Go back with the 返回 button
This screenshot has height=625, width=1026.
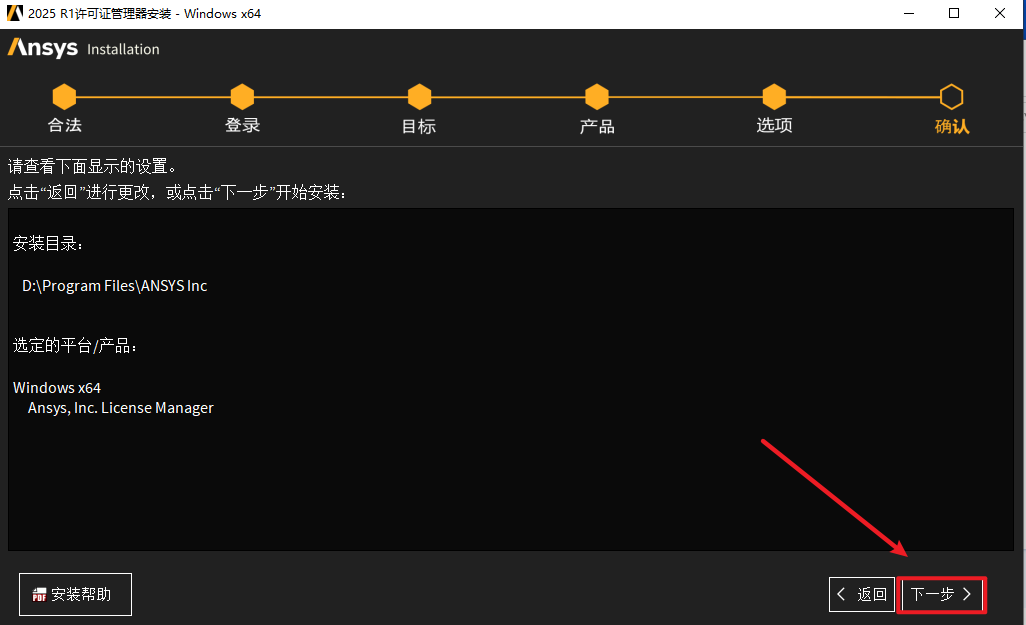[862, 594]
